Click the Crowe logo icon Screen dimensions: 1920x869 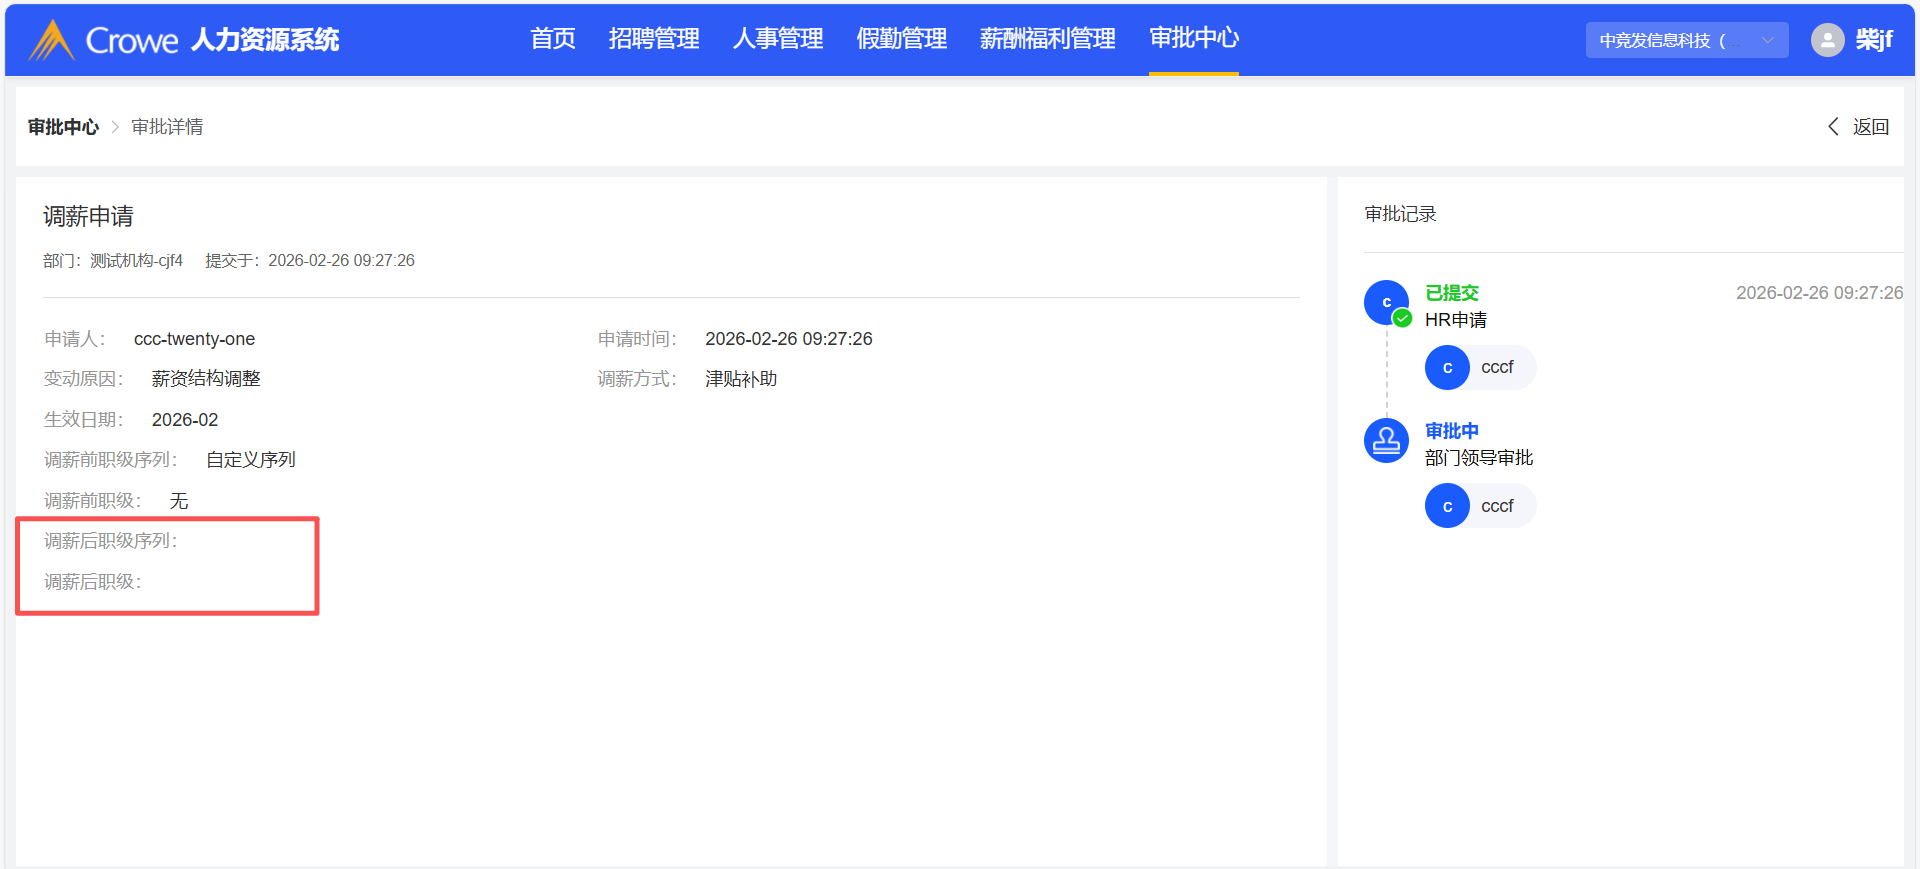[51, 40]
